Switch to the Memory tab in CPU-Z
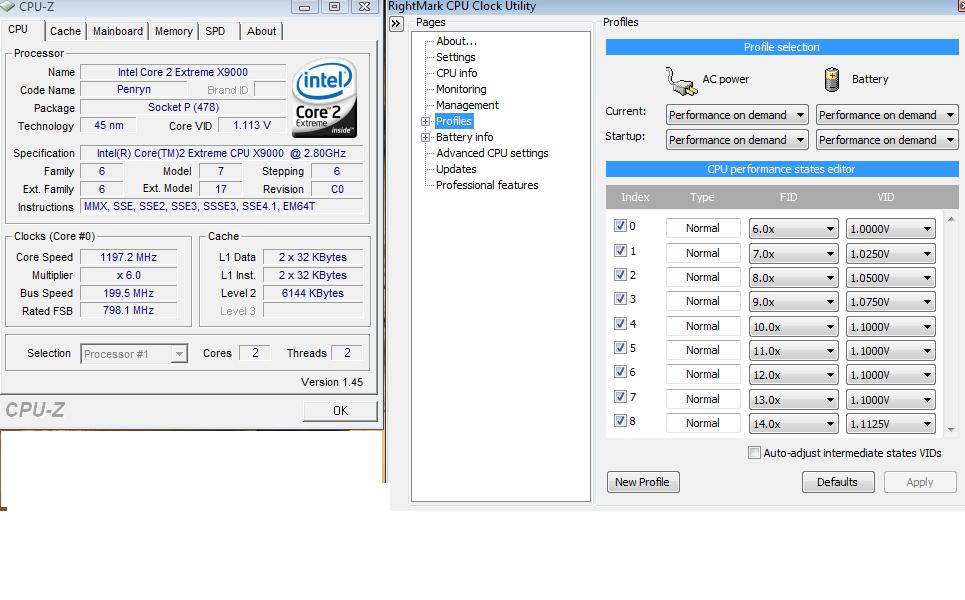 pos(174,31)
